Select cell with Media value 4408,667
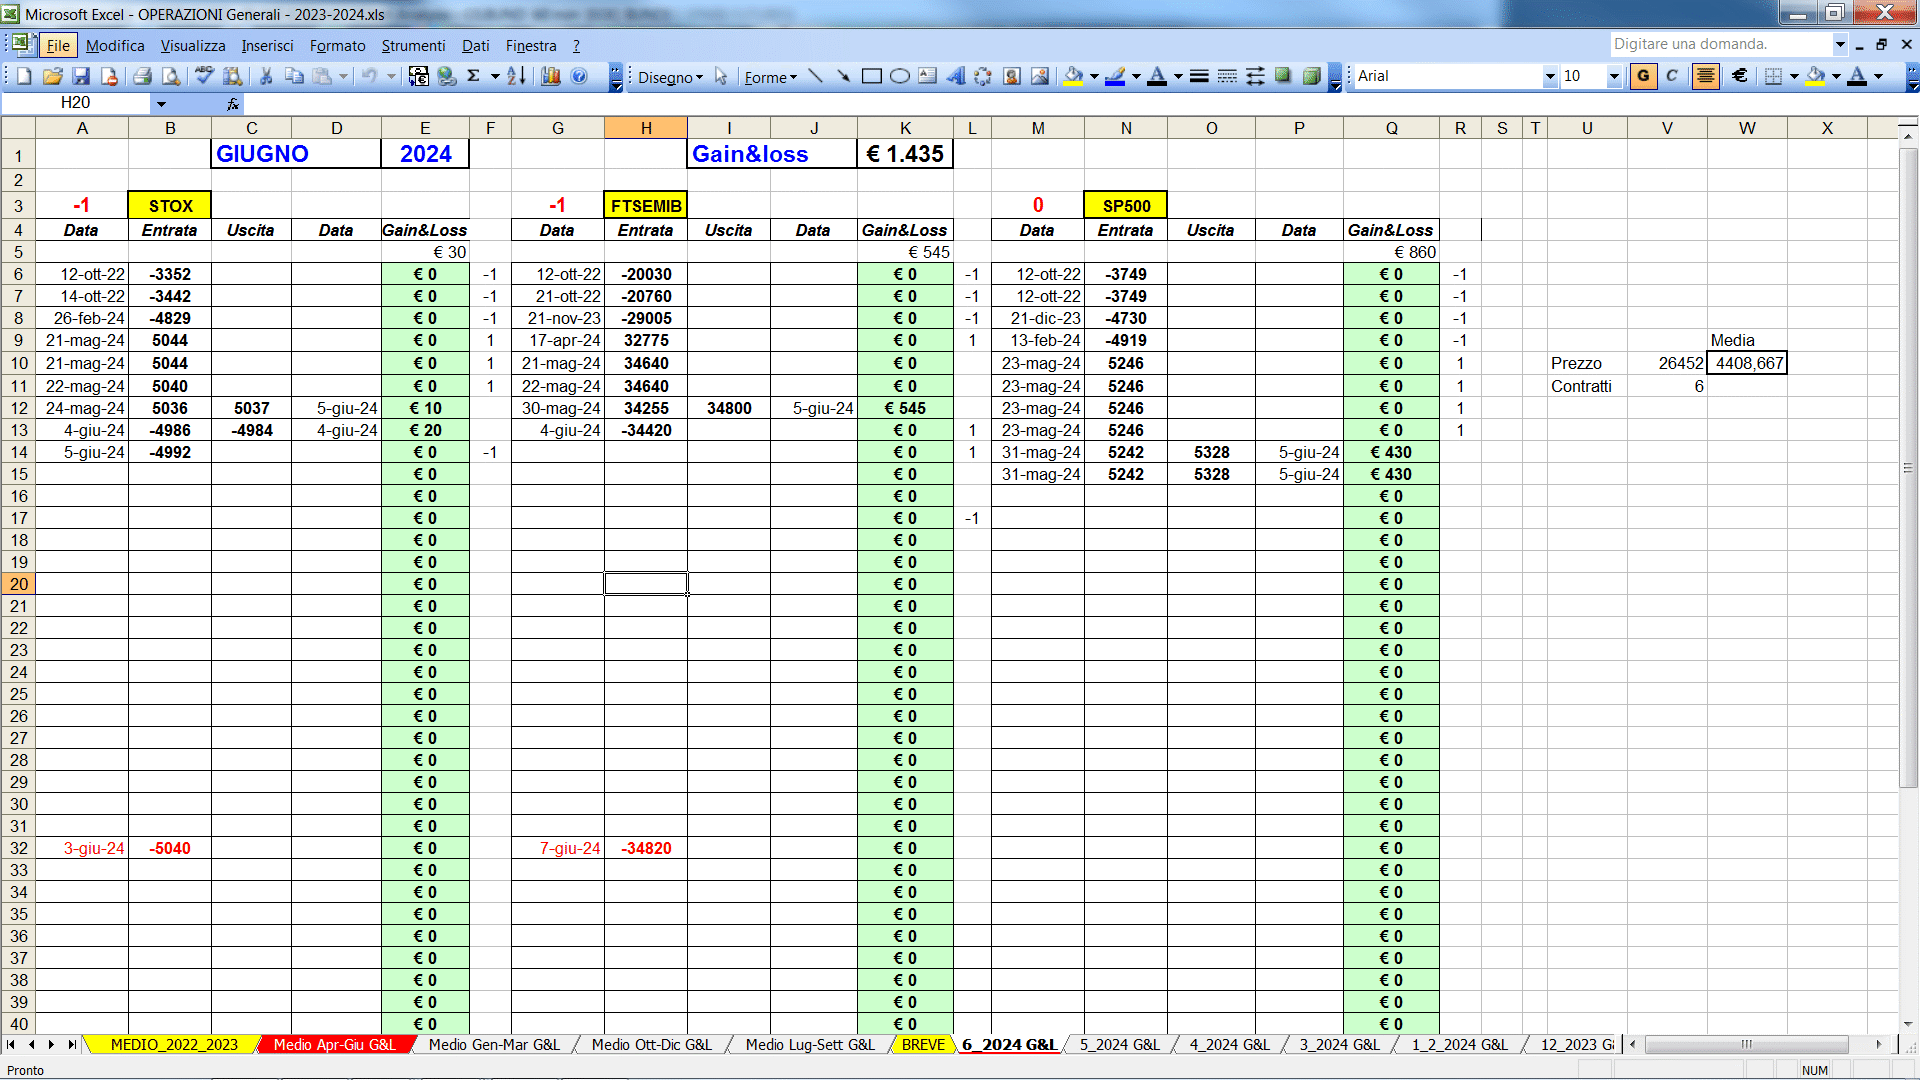 point(1747,363)
